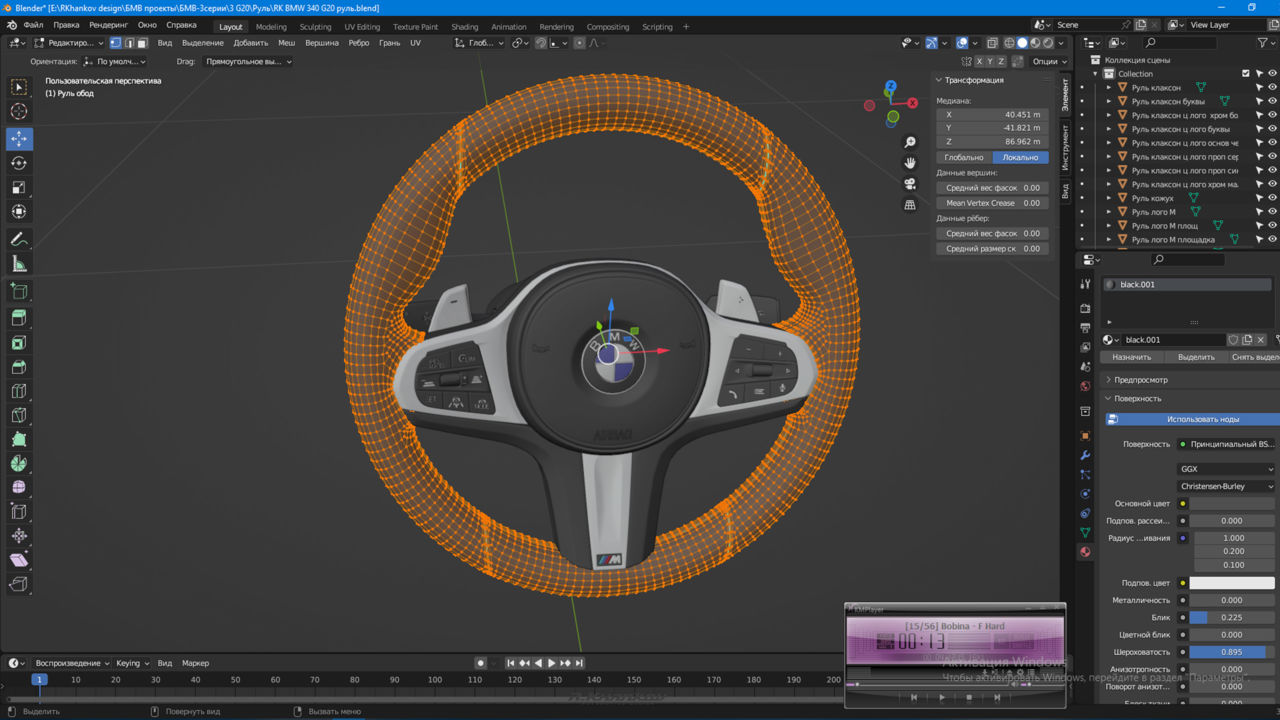Open the GGX distribution dropdown
The width and height of the screenshot is (1280, 720).
pos(1227,469)
